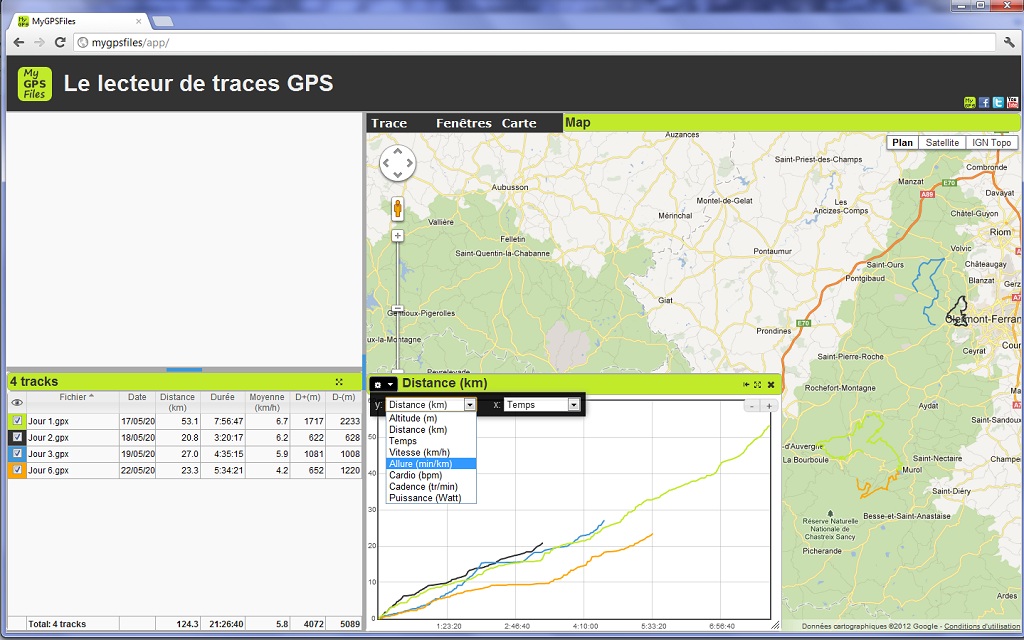1024x640 pixels.
Task: Select Distance (km) in the dropdown list
Action: click(431, 430)
